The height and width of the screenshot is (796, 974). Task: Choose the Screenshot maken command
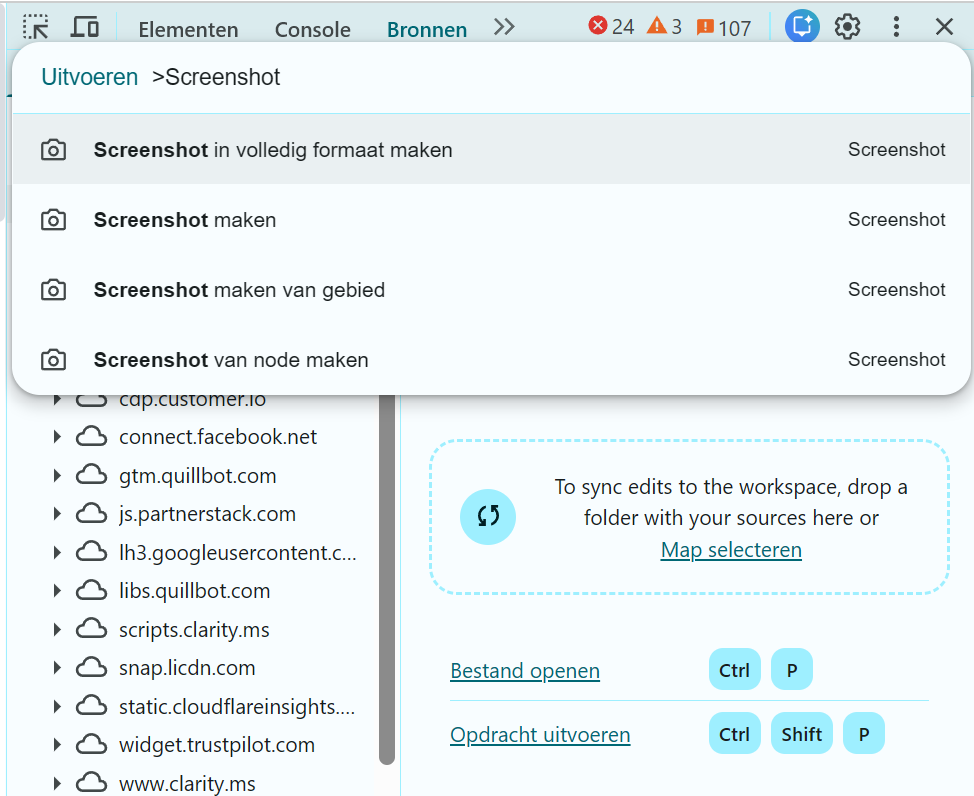(x=491, y=220)
